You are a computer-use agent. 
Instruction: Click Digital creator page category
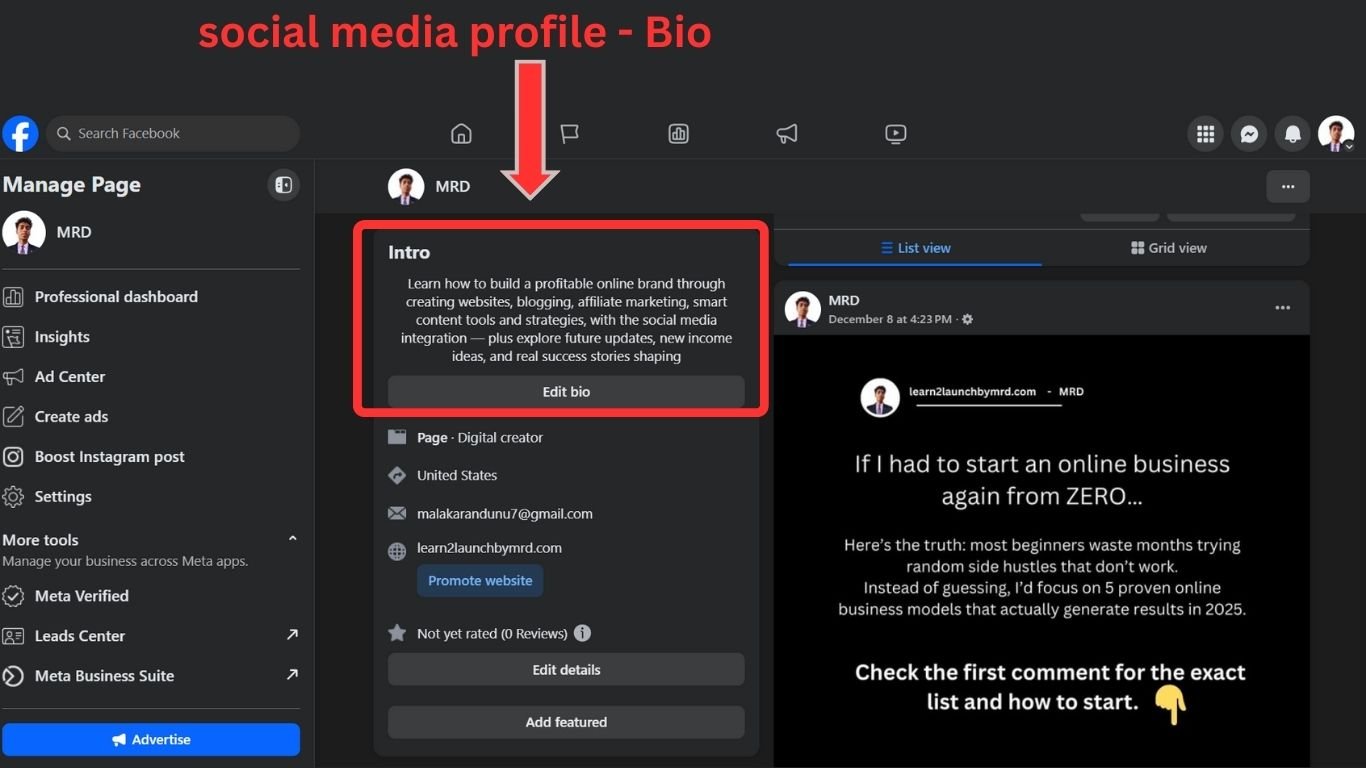500,438
